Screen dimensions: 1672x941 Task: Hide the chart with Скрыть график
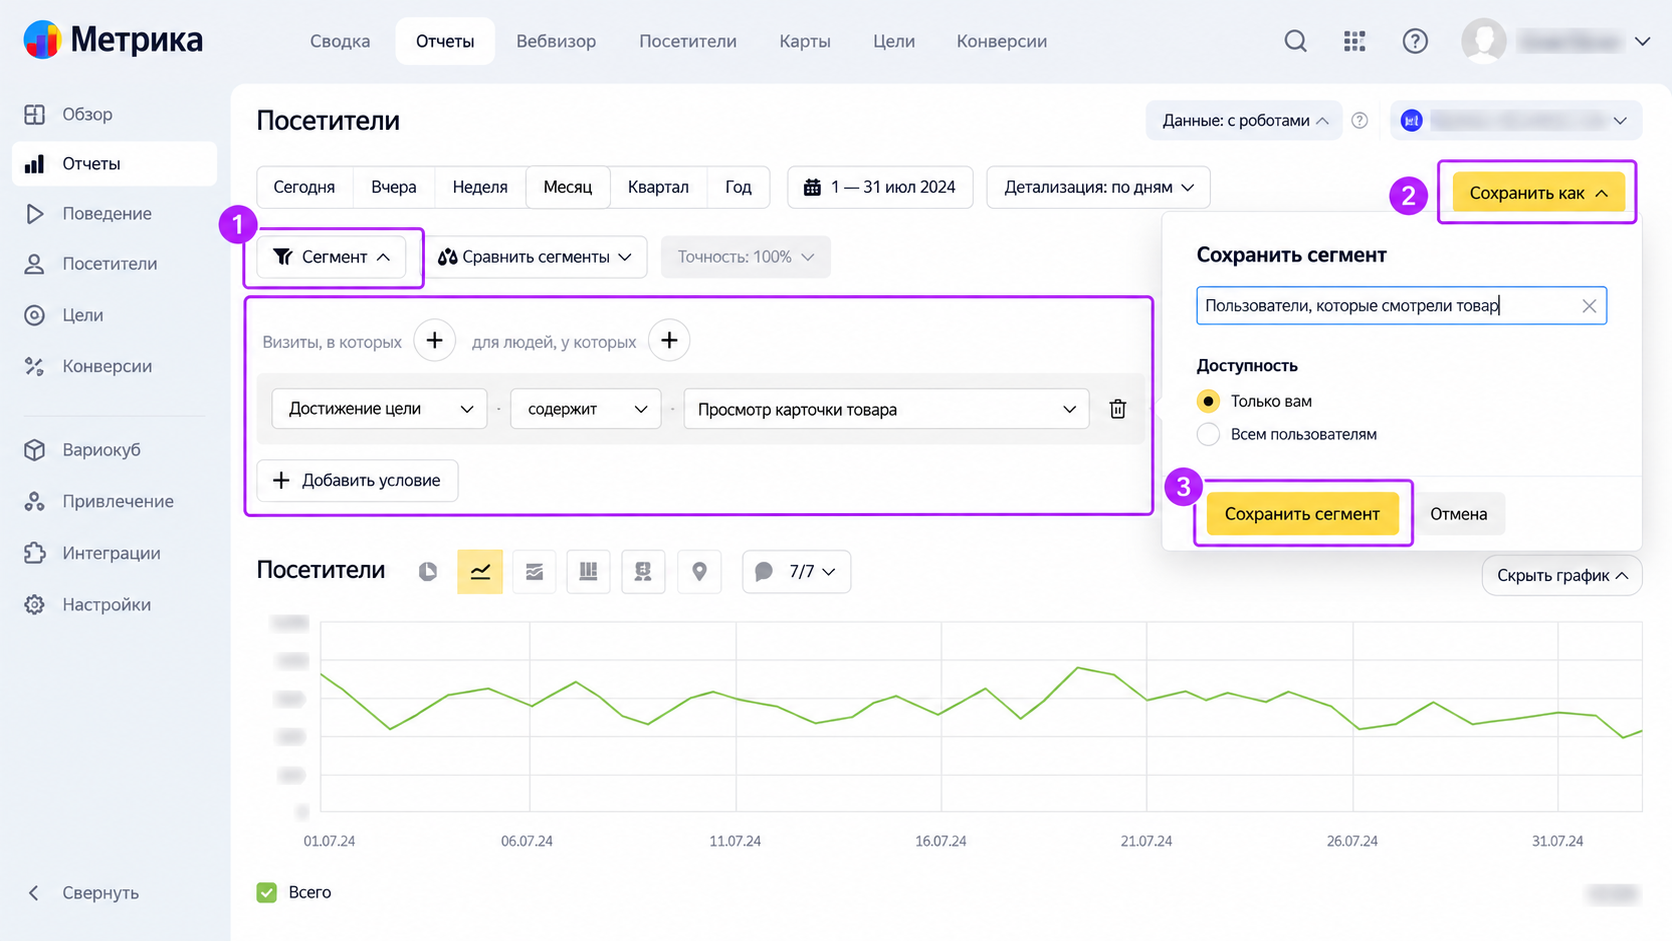[x=1561, y=575]
